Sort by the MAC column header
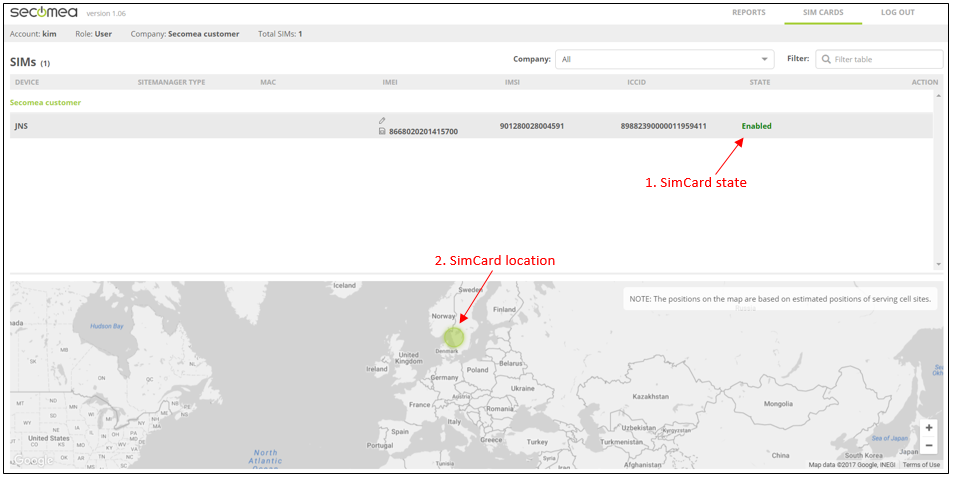 tap(268, 82)
